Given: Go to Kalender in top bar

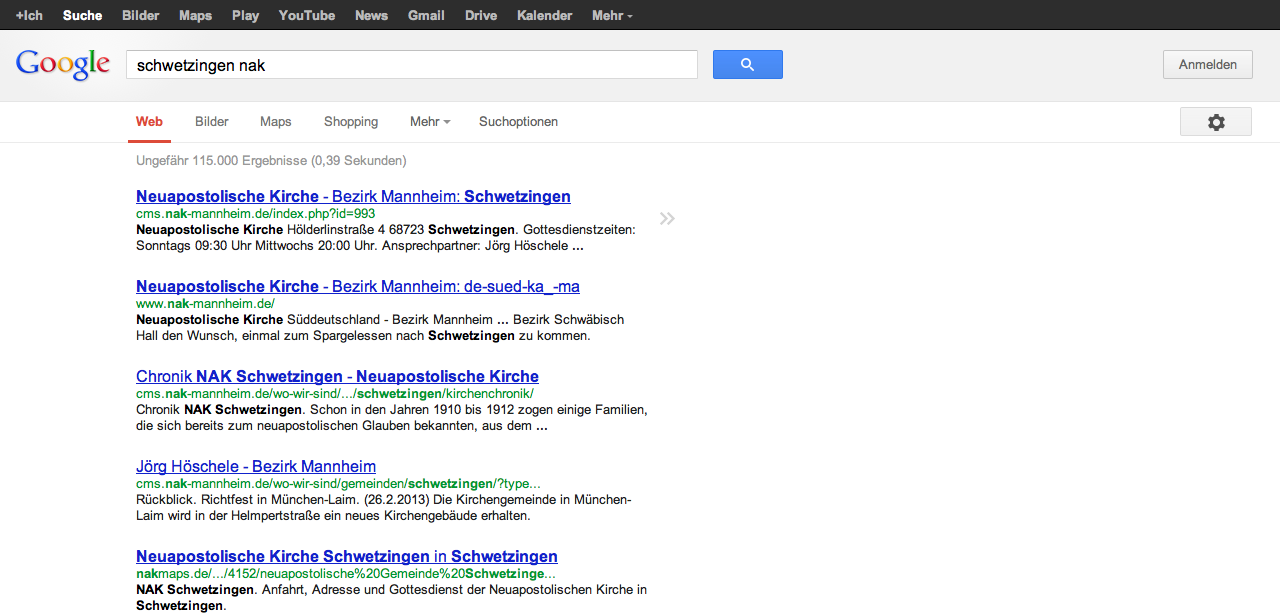Looking at the screenshot, I should (544, 15).
